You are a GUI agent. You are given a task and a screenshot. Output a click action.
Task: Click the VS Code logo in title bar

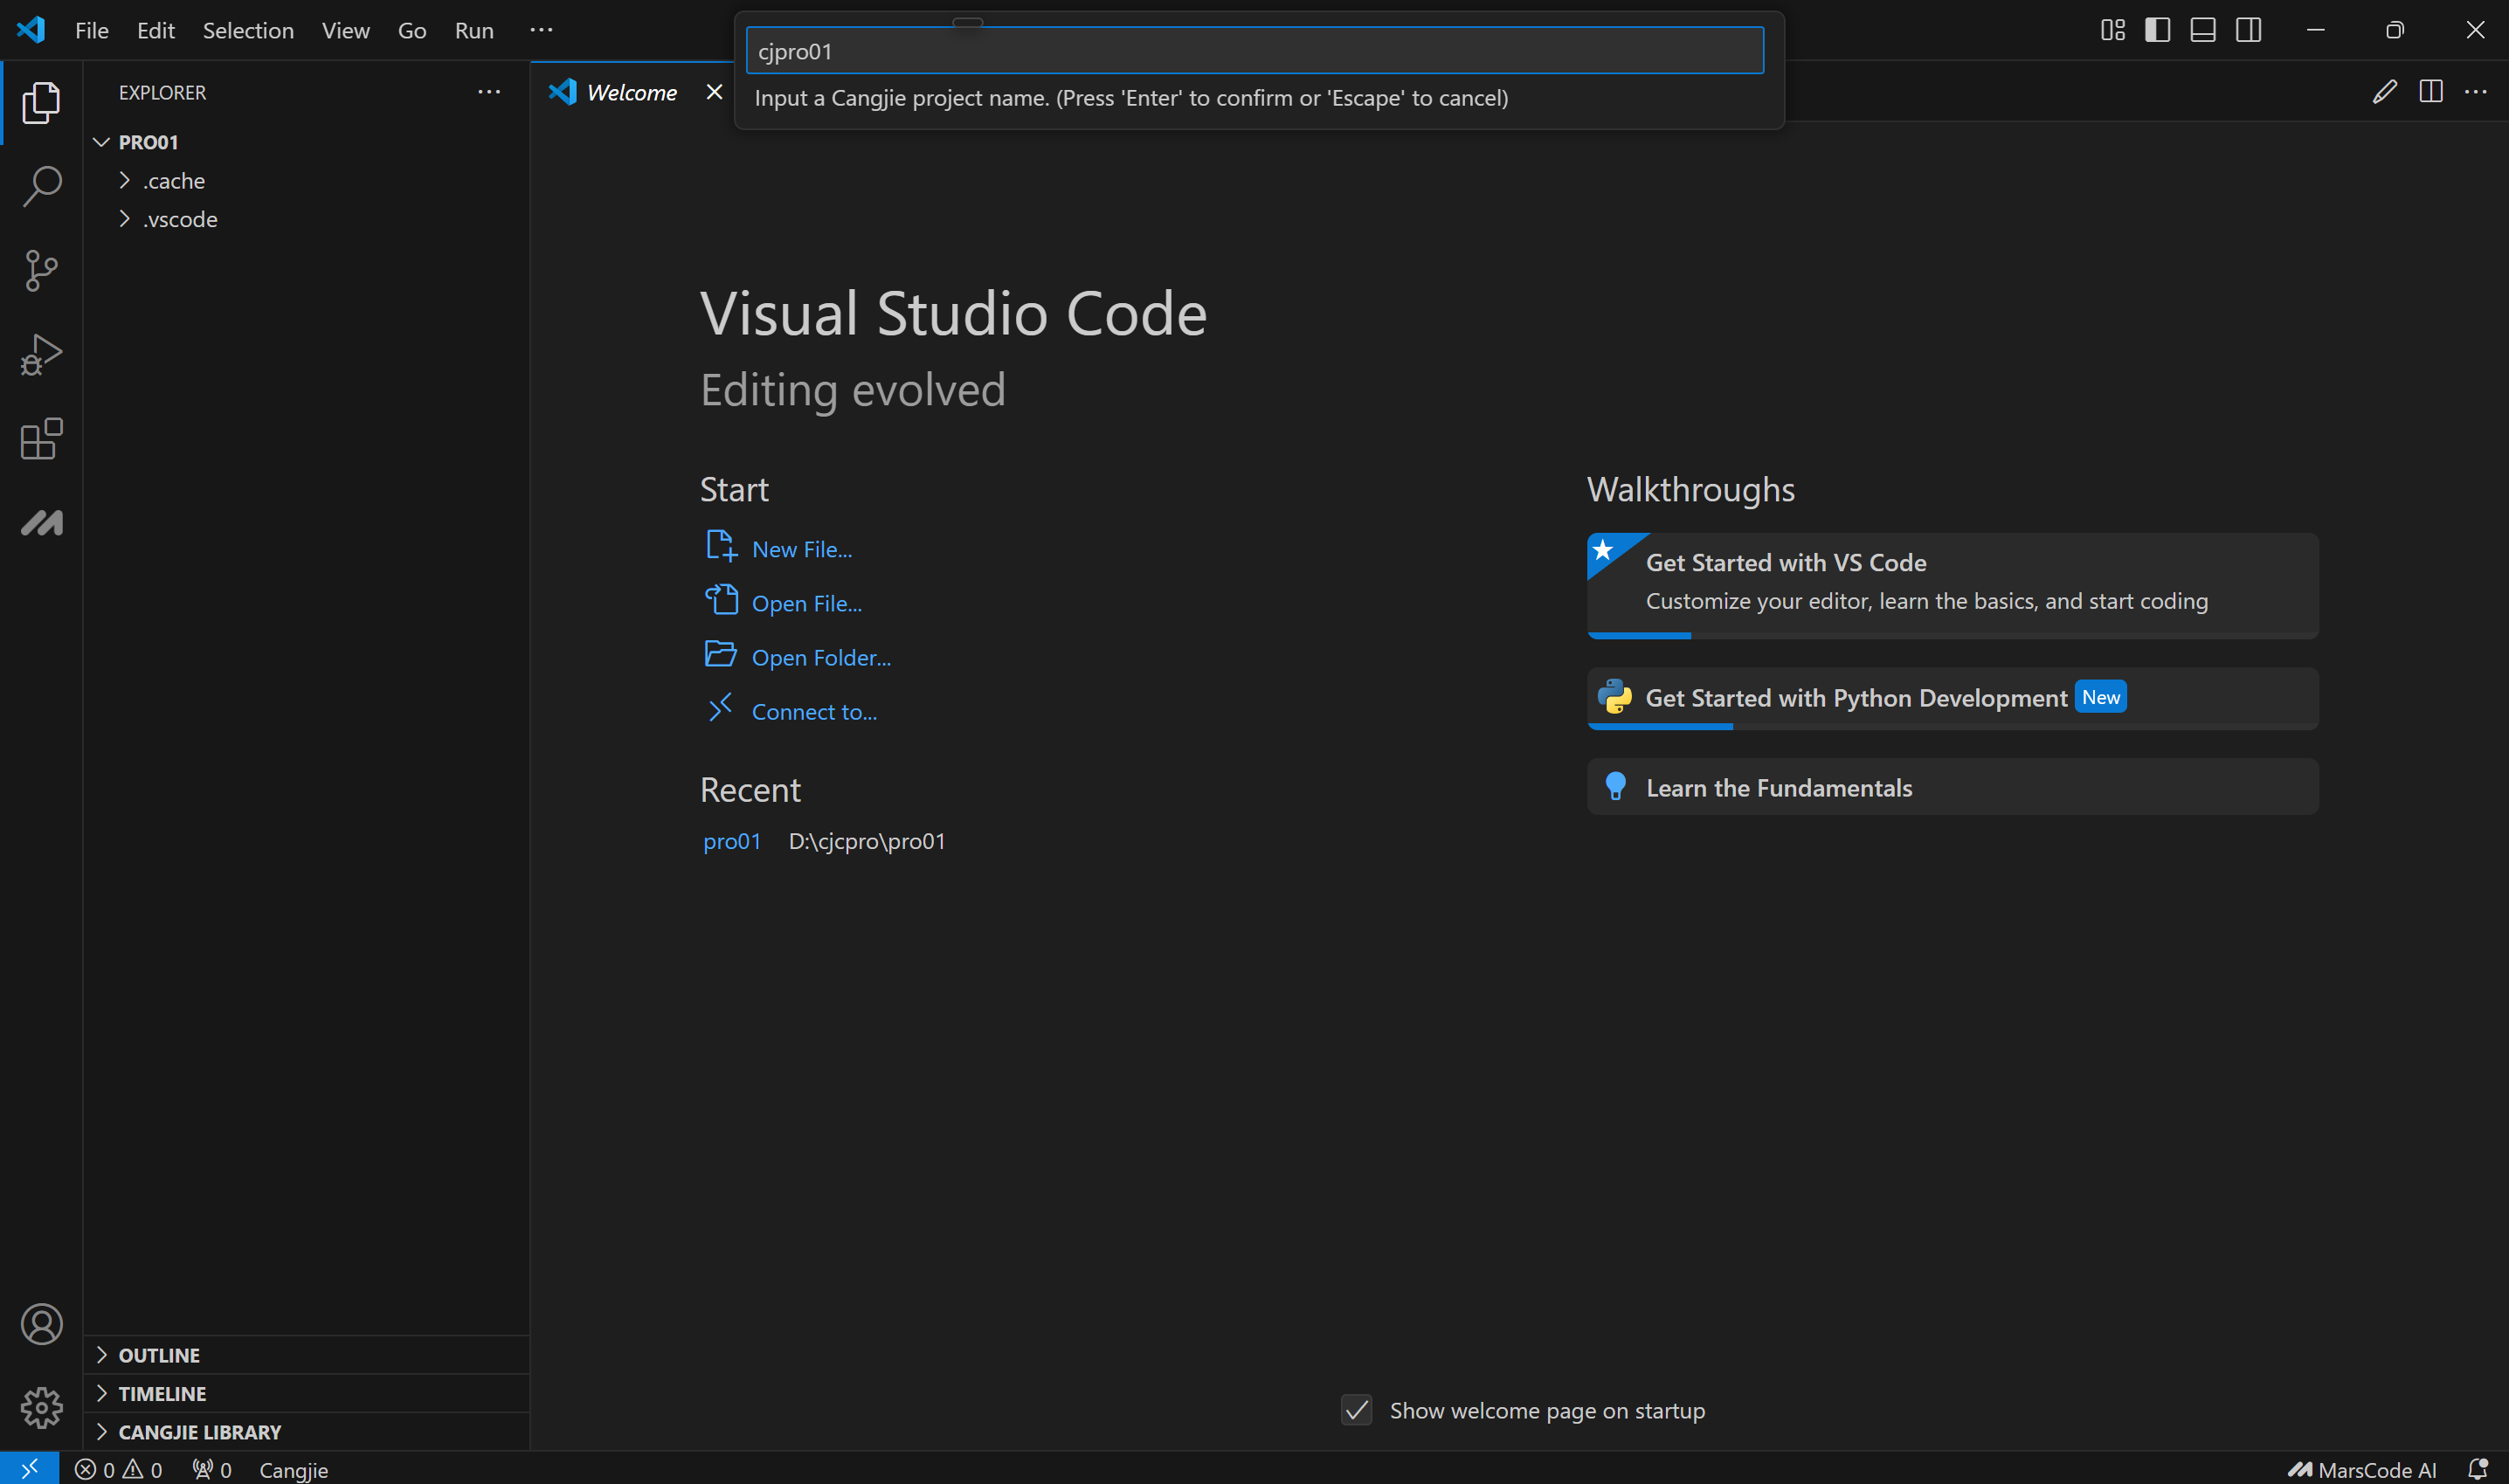pyautogui.click(x=31, y=30)
